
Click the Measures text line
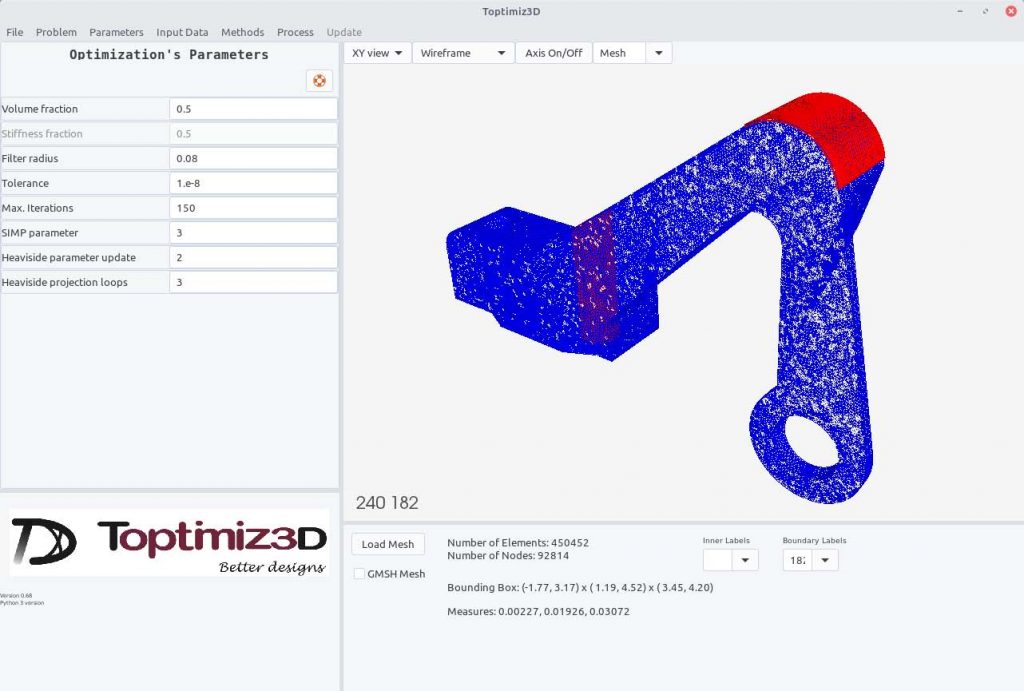(x=538, y=611)
